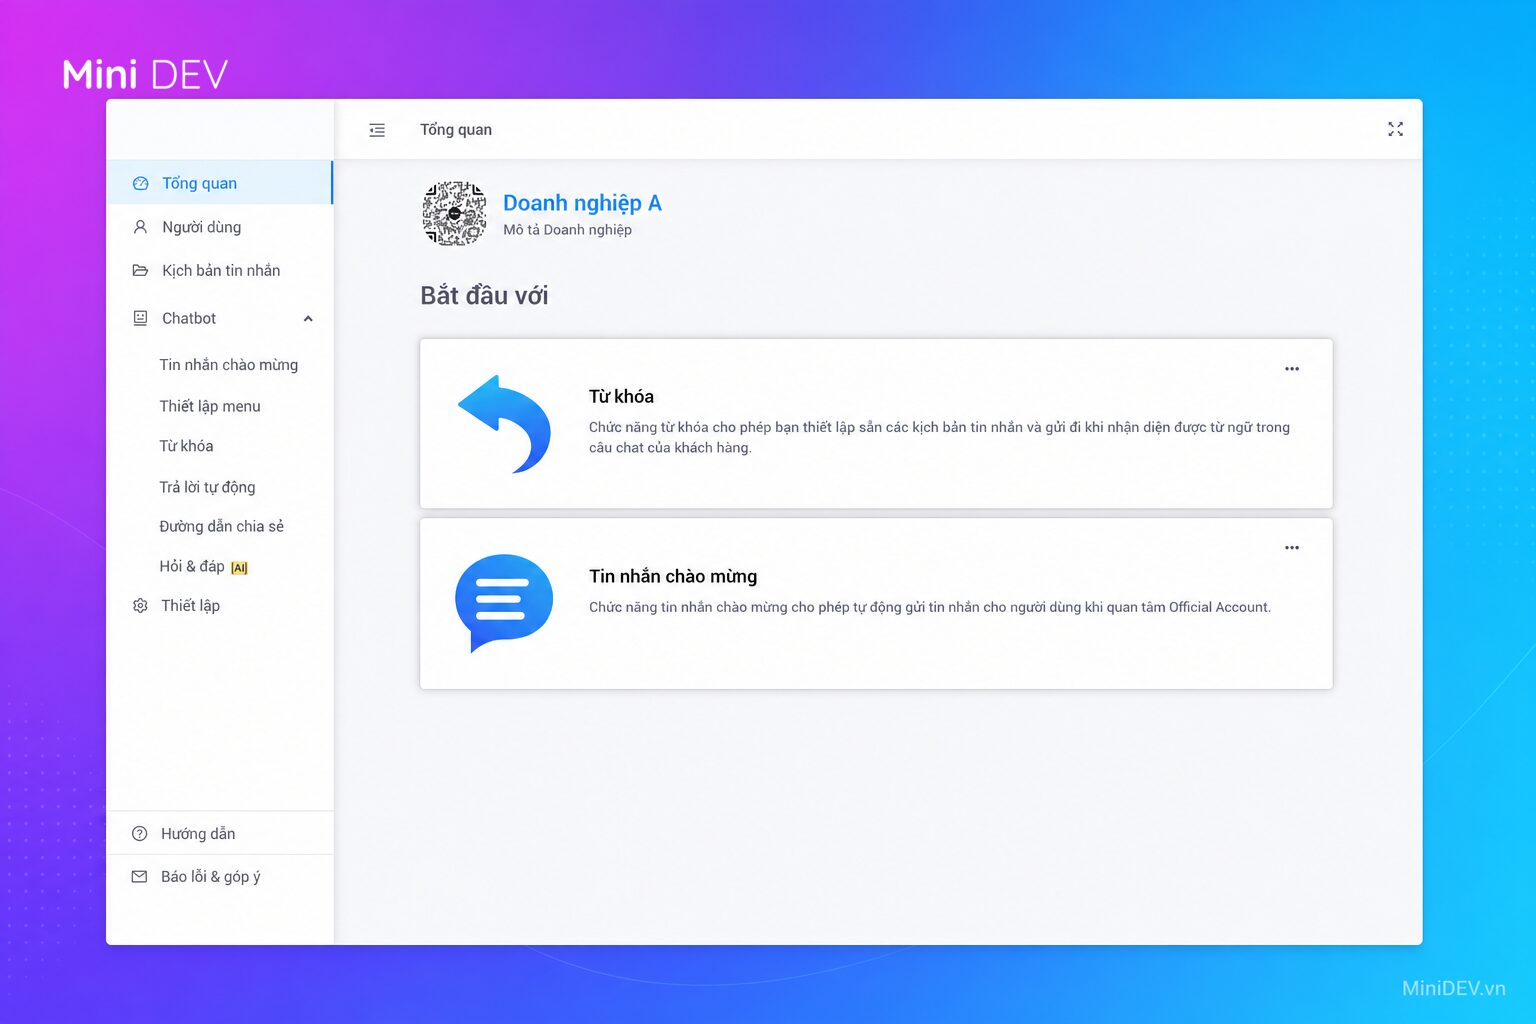The height and width of the screenshot is (1024, 1536).
Task: Click the blue chat bubble icon
Action: [x=504, y=603]
